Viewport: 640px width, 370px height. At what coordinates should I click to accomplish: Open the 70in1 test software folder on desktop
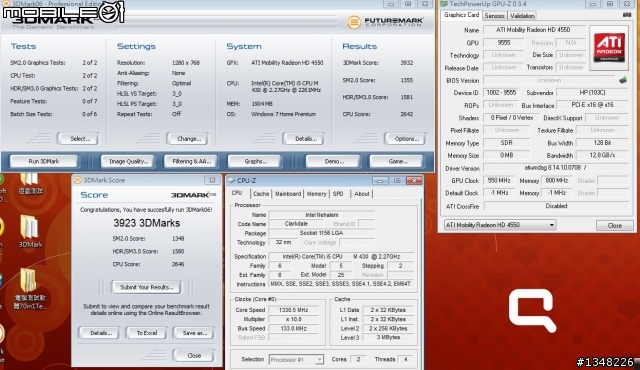coord(30,289)
